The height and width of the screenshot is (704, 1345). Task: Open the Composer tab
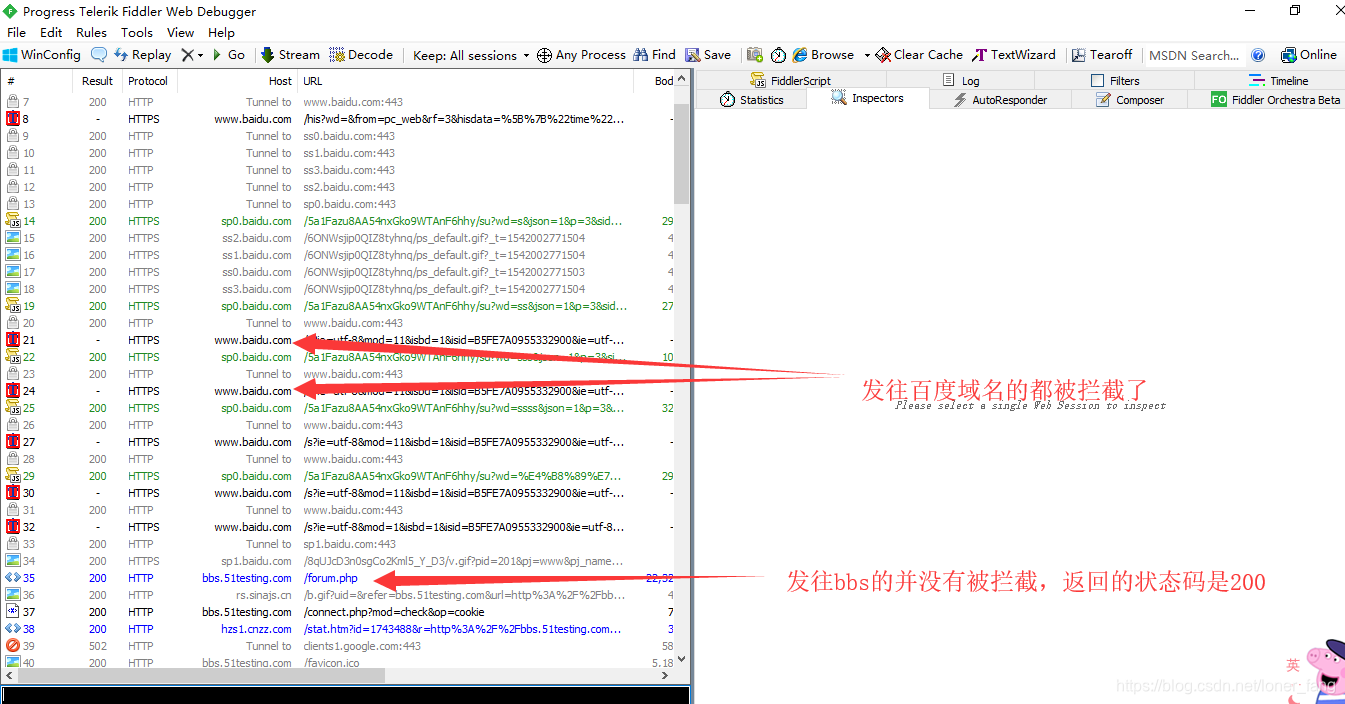(1130, 100)
